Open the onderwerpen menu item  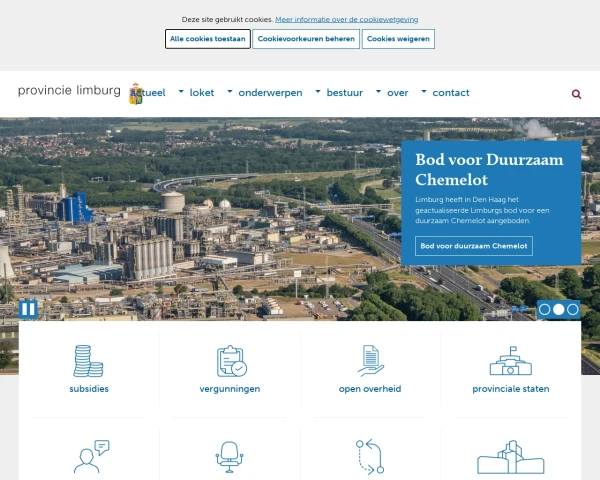[270, 93]
